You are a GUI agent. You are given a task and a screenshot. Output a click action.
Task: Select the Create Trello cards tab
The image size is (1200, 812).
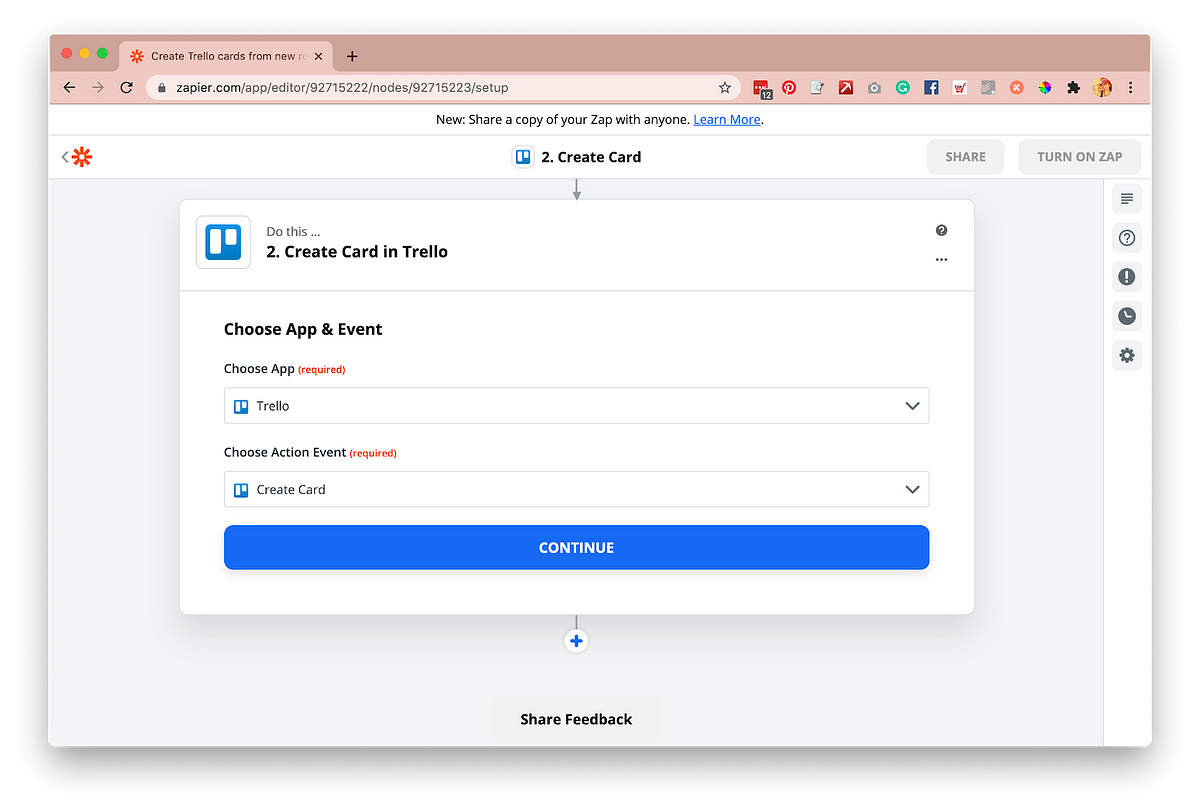pyautogui.click(x=226, y=56)
